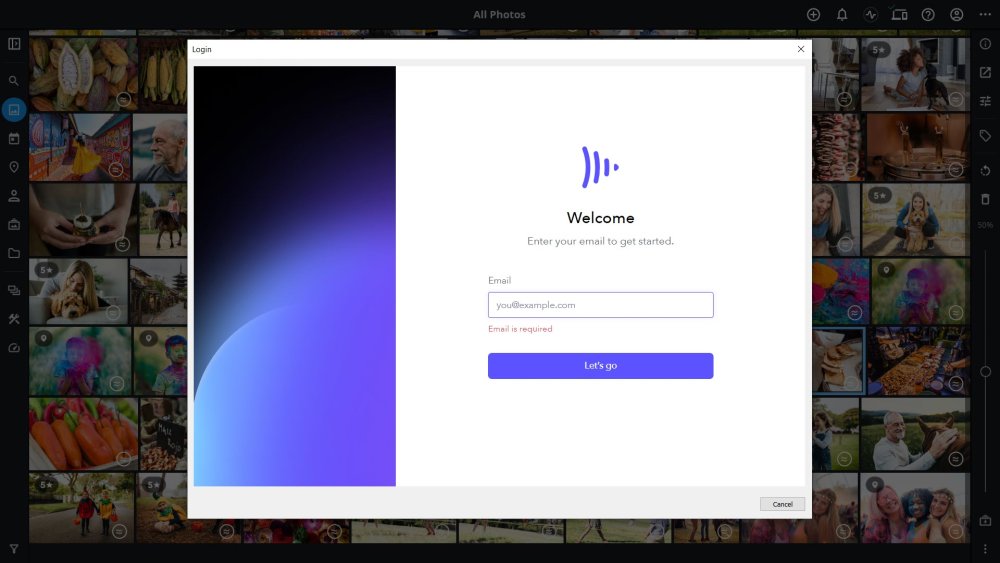The width and height of the screenshot is (1000, 563).
Task: Click the trash delete icon
Action: (x=985, y=200)
